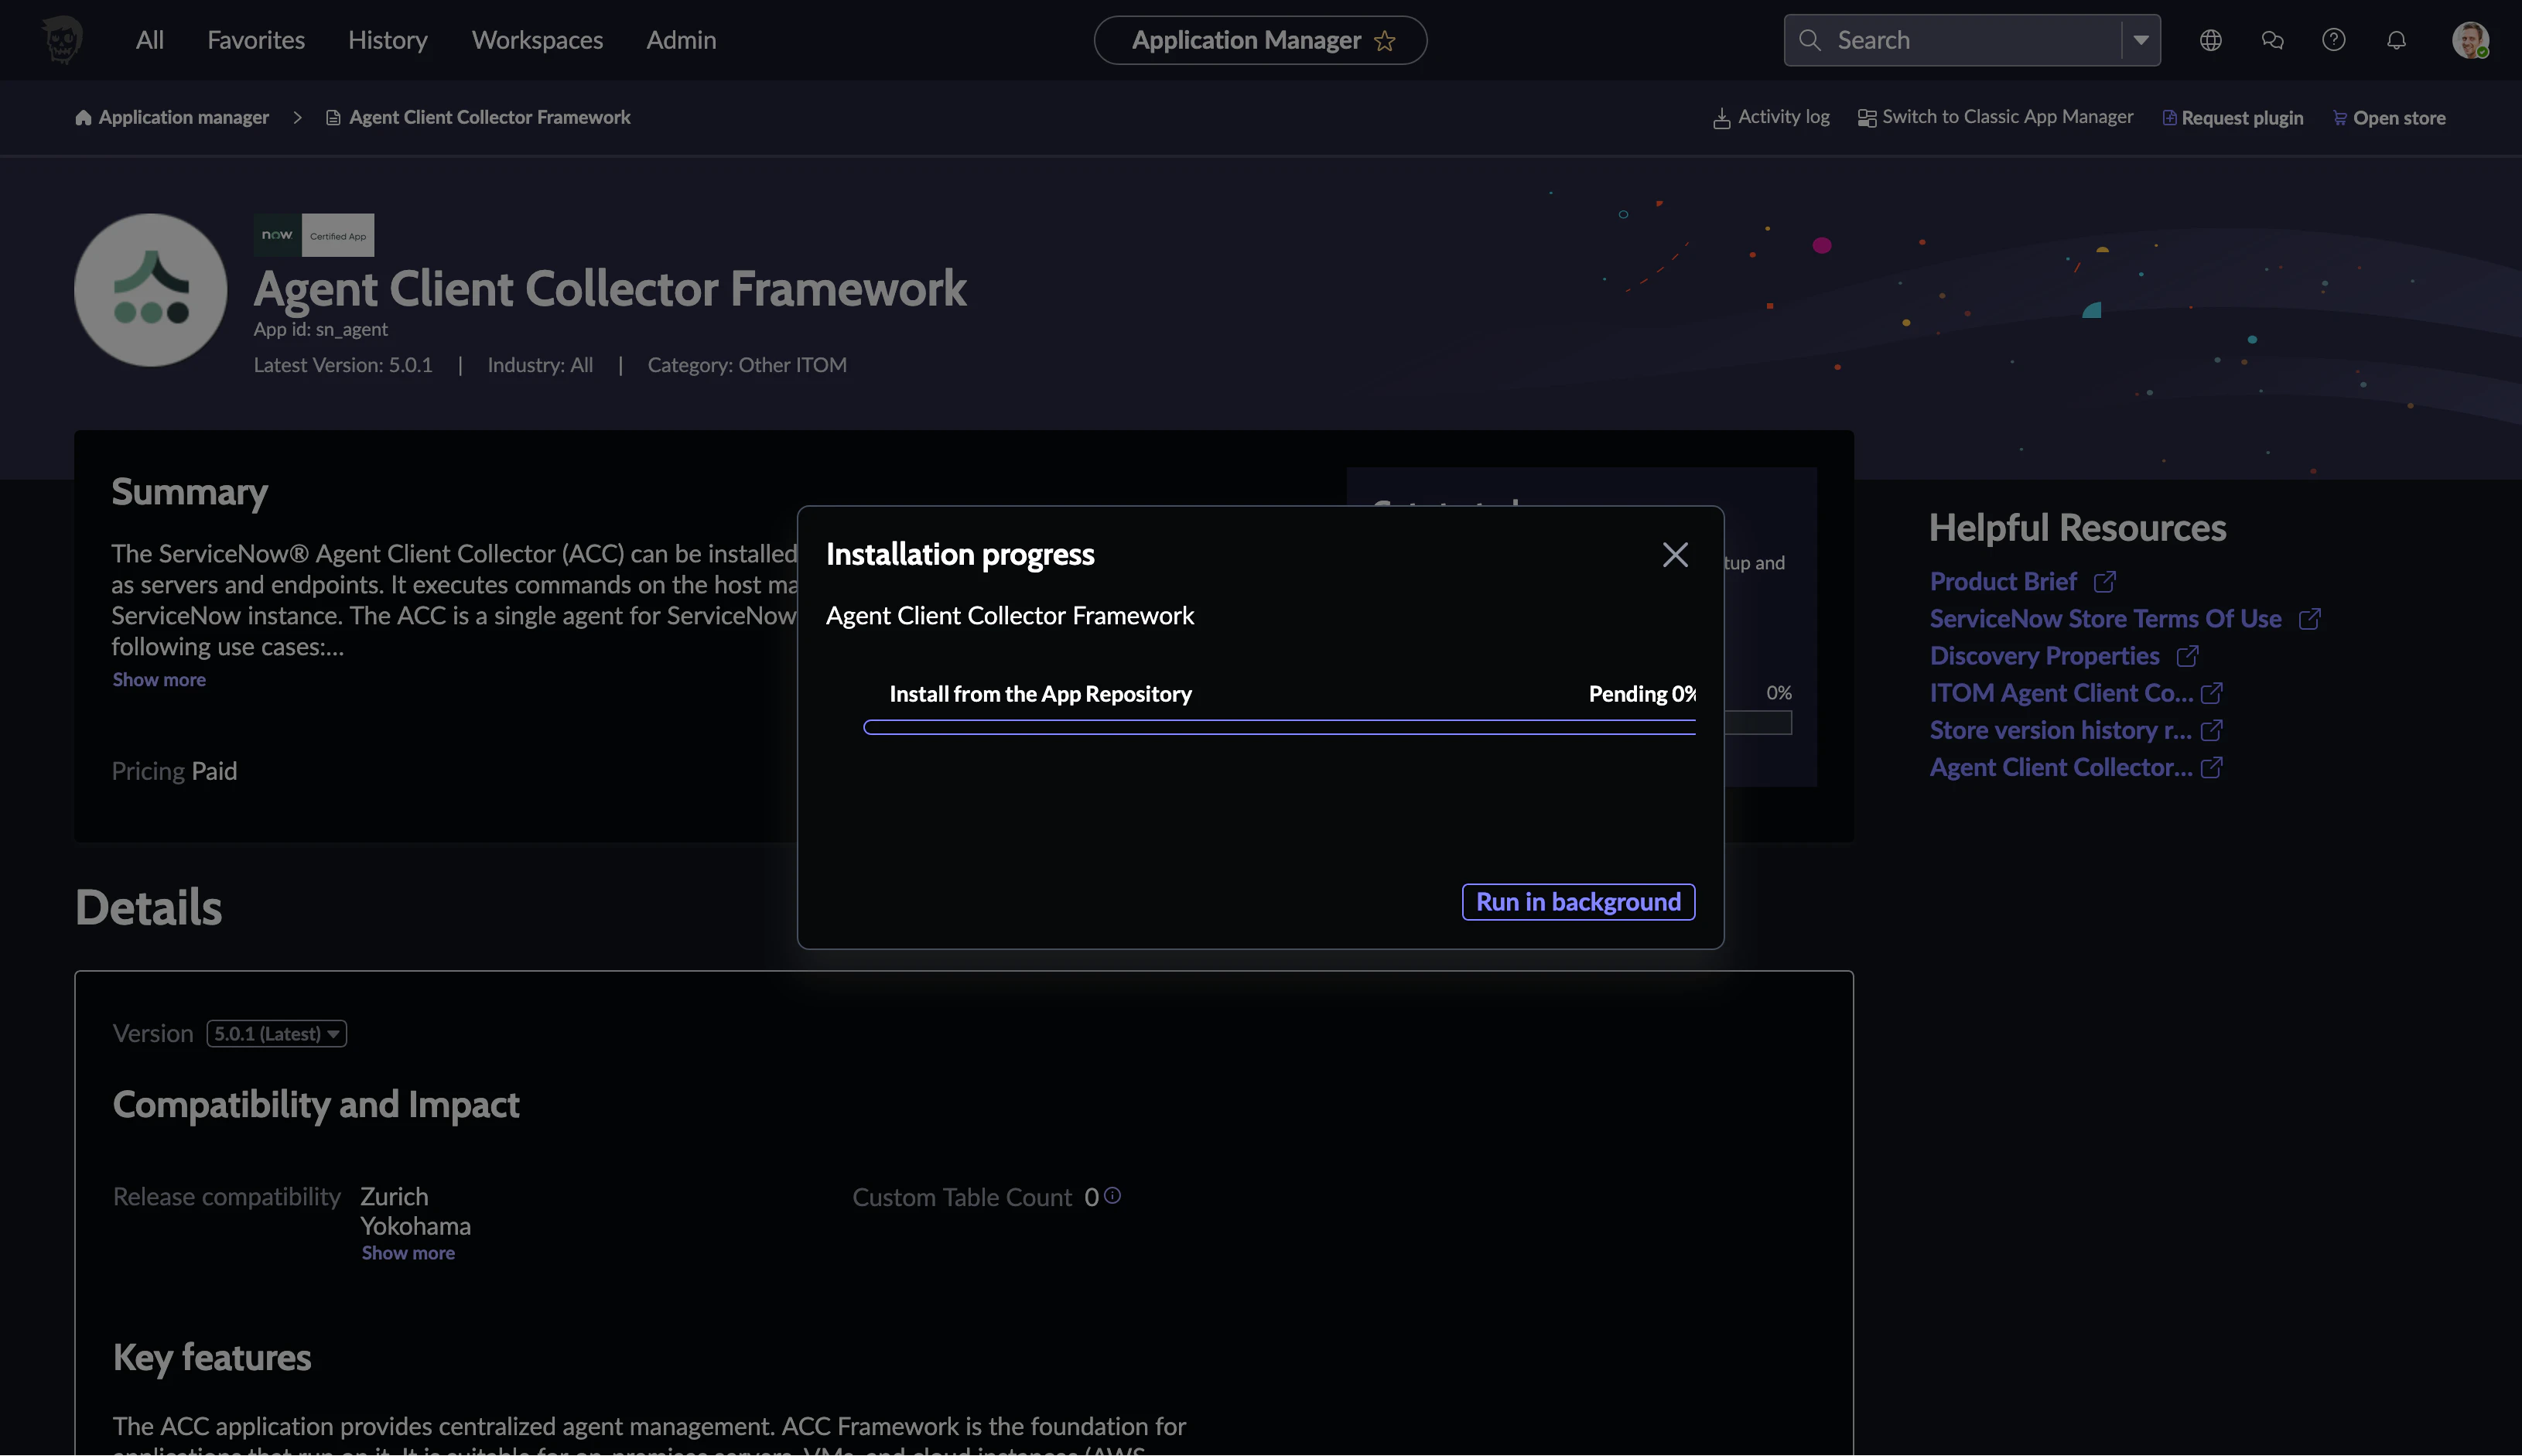The height and width of the screenshot is (1456, 2522).
Task: Click Industry: All text
Action: pos(540,365)
